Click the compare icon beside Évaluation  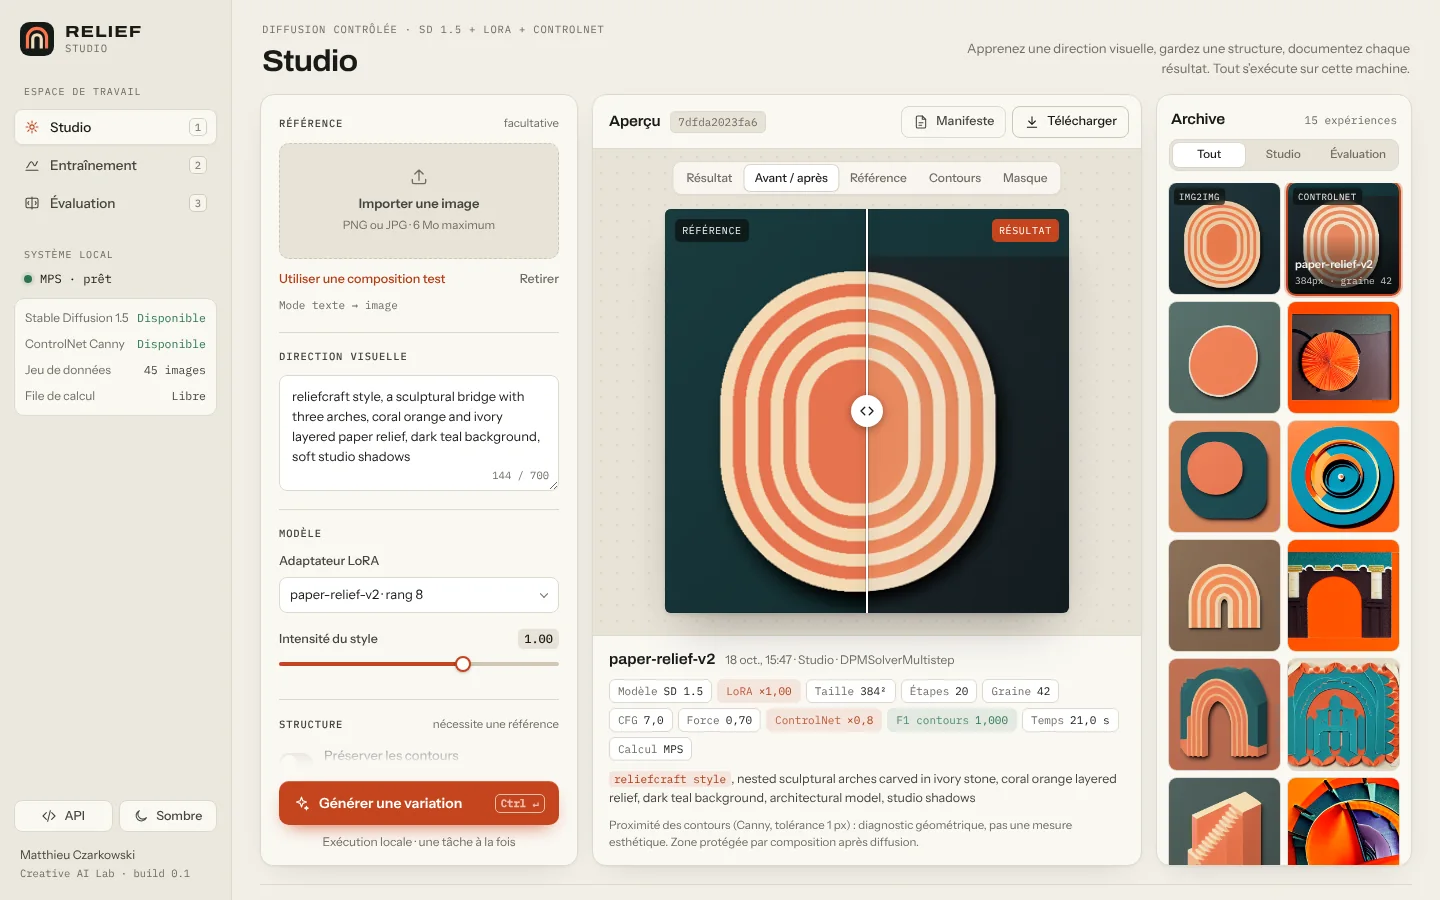(x=32, y=203)
